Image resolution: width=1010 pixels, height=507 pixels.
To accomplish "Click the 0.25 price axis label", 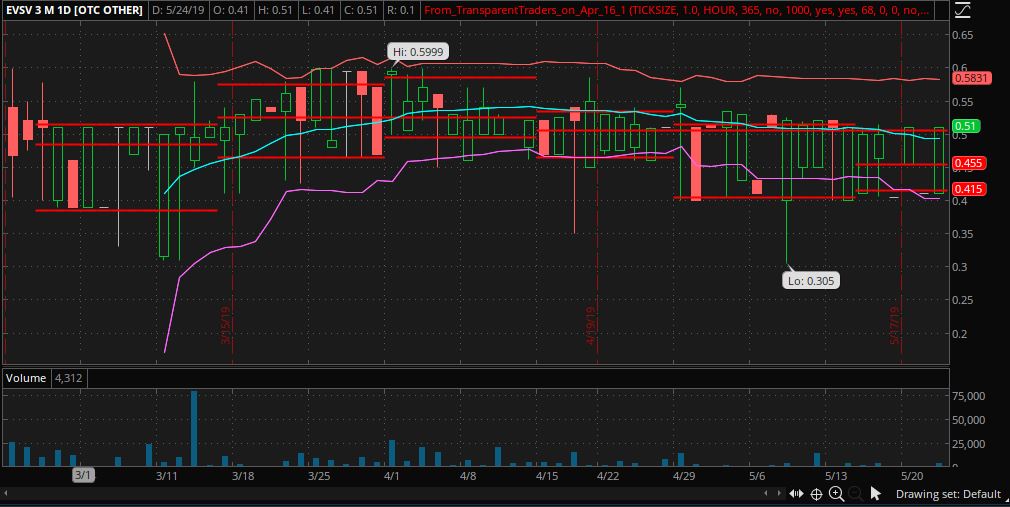I will (963, 300).
